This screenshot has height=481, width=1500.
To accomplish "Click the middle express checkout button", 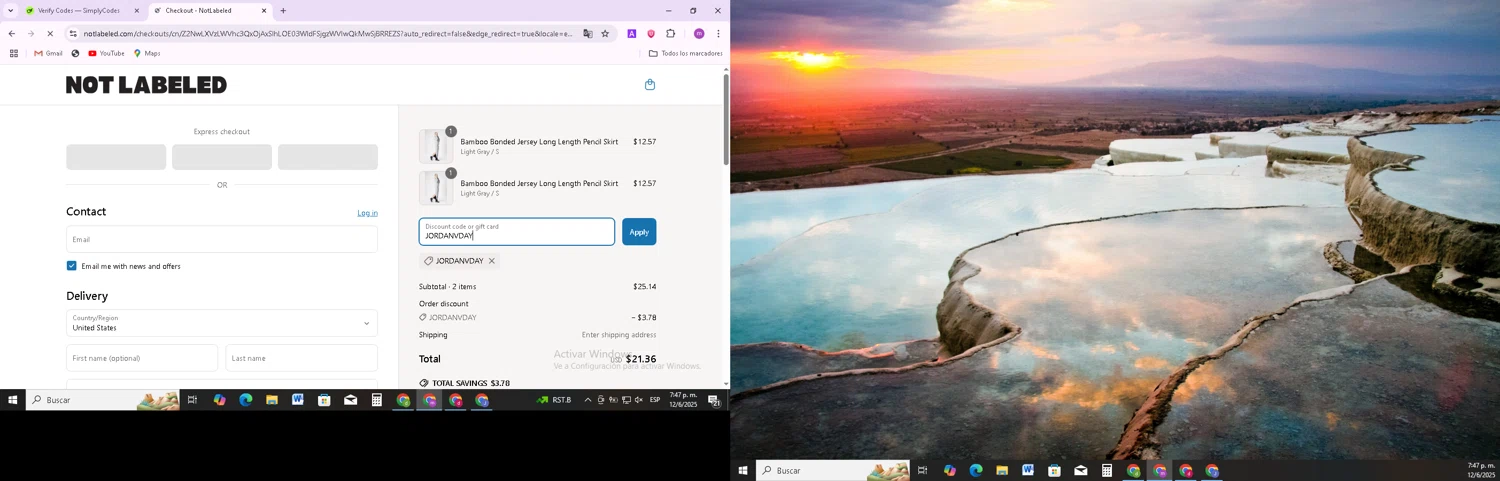I will click(222, 157).
